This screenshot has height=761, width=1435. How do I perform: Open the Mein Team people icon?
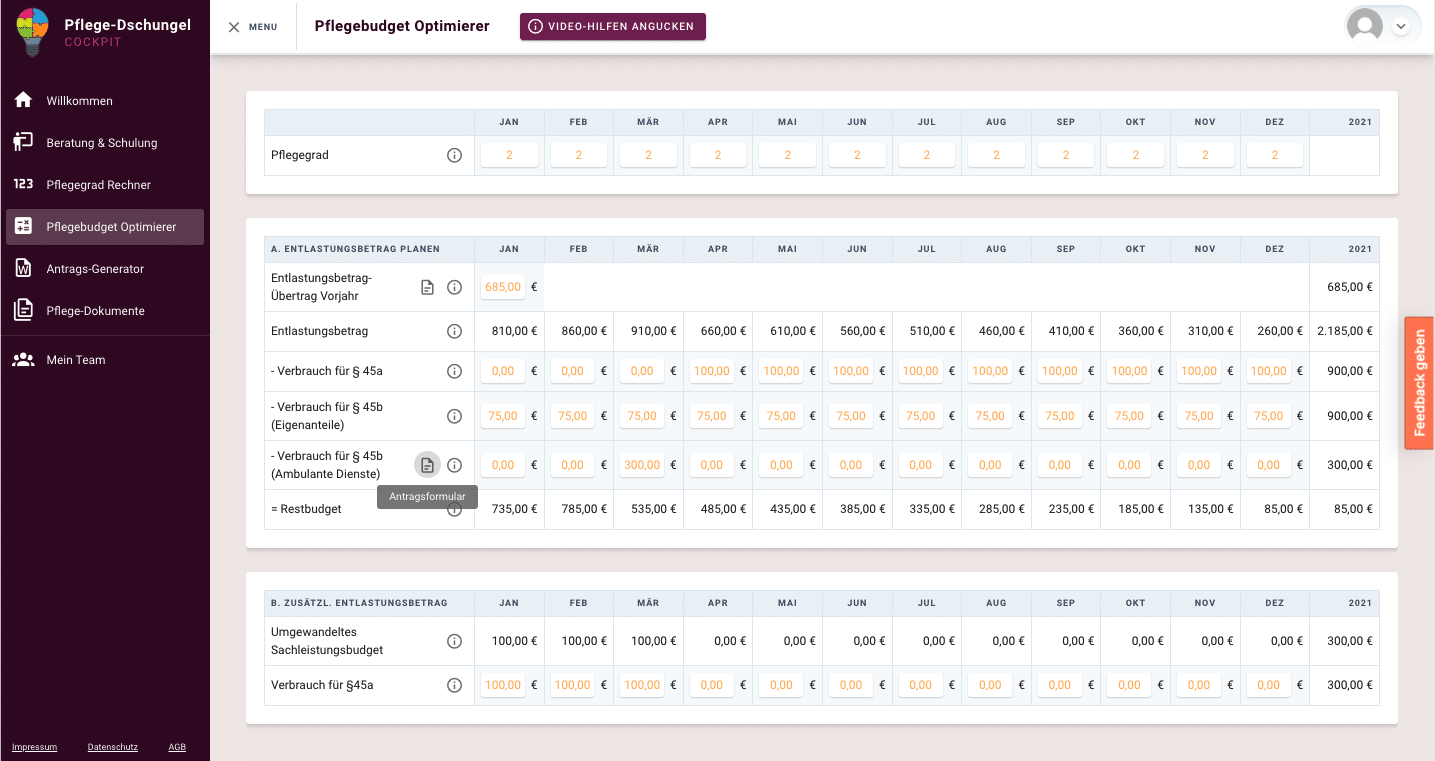click(x=23, y=359)
